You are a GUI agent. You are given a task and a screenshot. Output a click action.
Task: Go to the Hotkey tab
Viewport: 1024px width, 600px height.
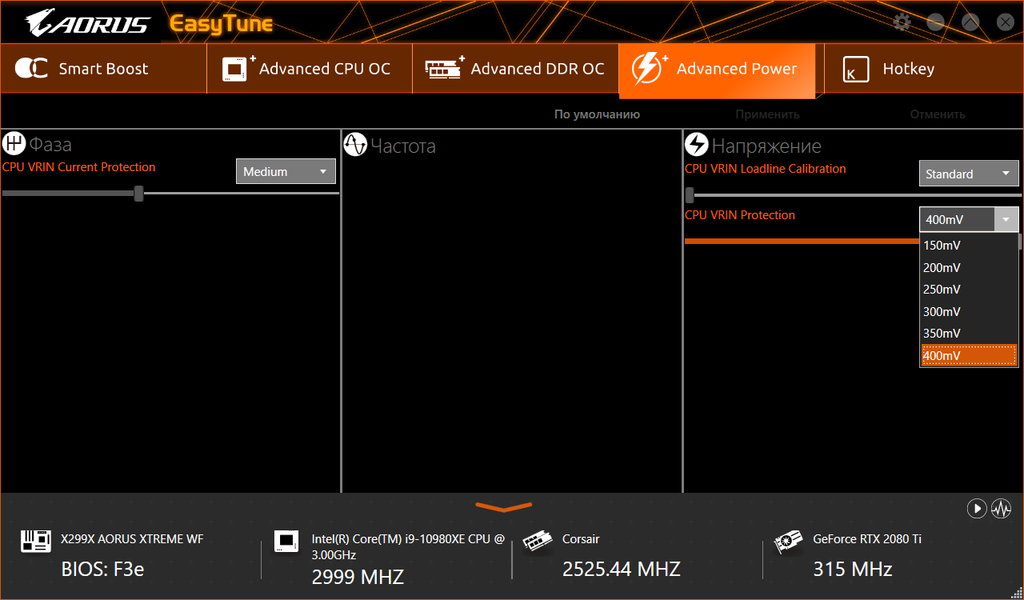click(x=923, y=69)
